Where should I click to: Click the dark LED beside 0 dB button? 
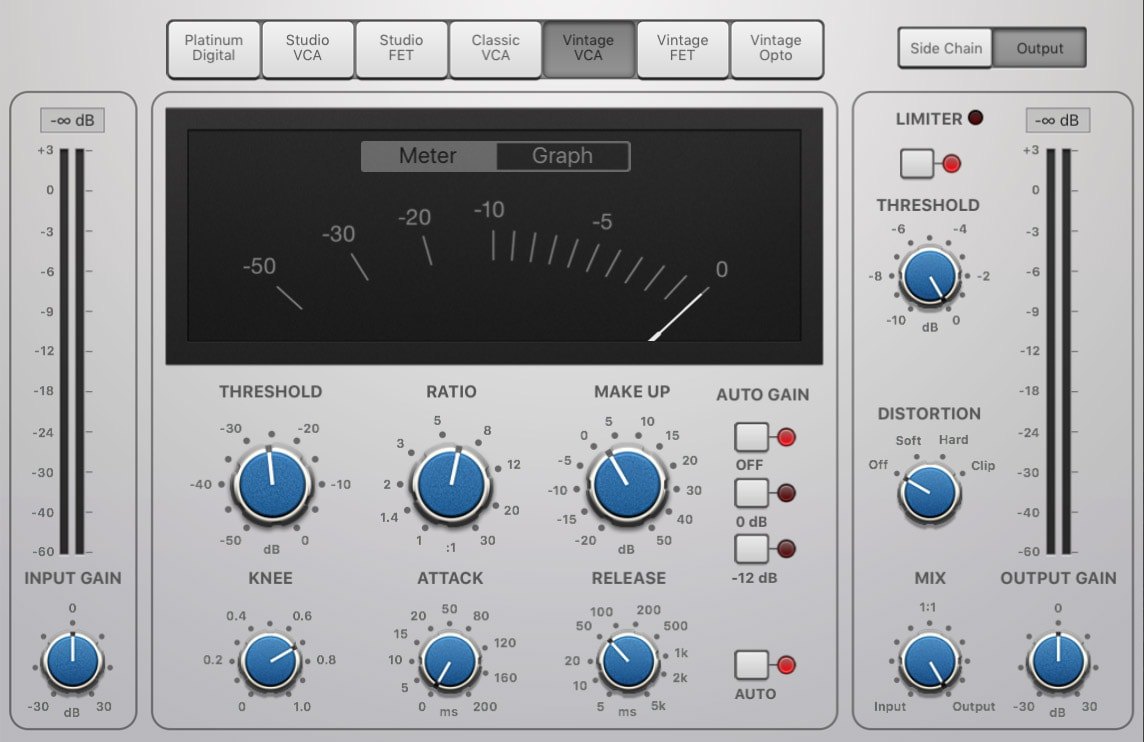click(x=786, y=493)
